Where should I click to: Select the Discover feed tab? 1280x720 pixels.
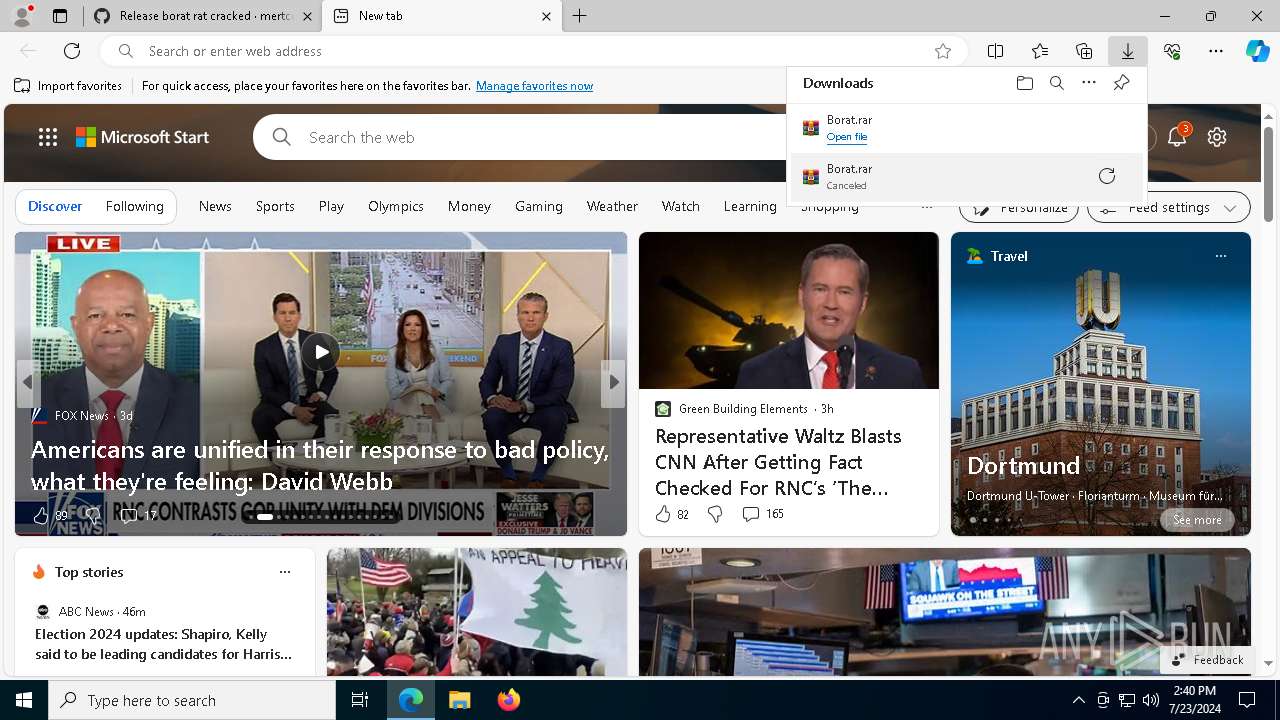(55, 206)
